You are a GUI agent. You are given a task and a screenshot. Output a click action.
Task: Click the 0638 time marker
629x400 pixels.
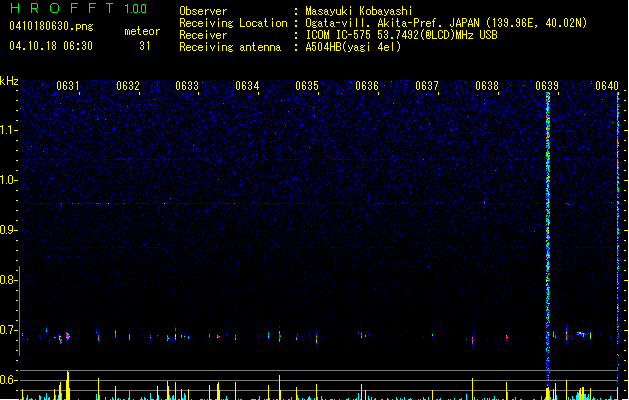point(487,86)
